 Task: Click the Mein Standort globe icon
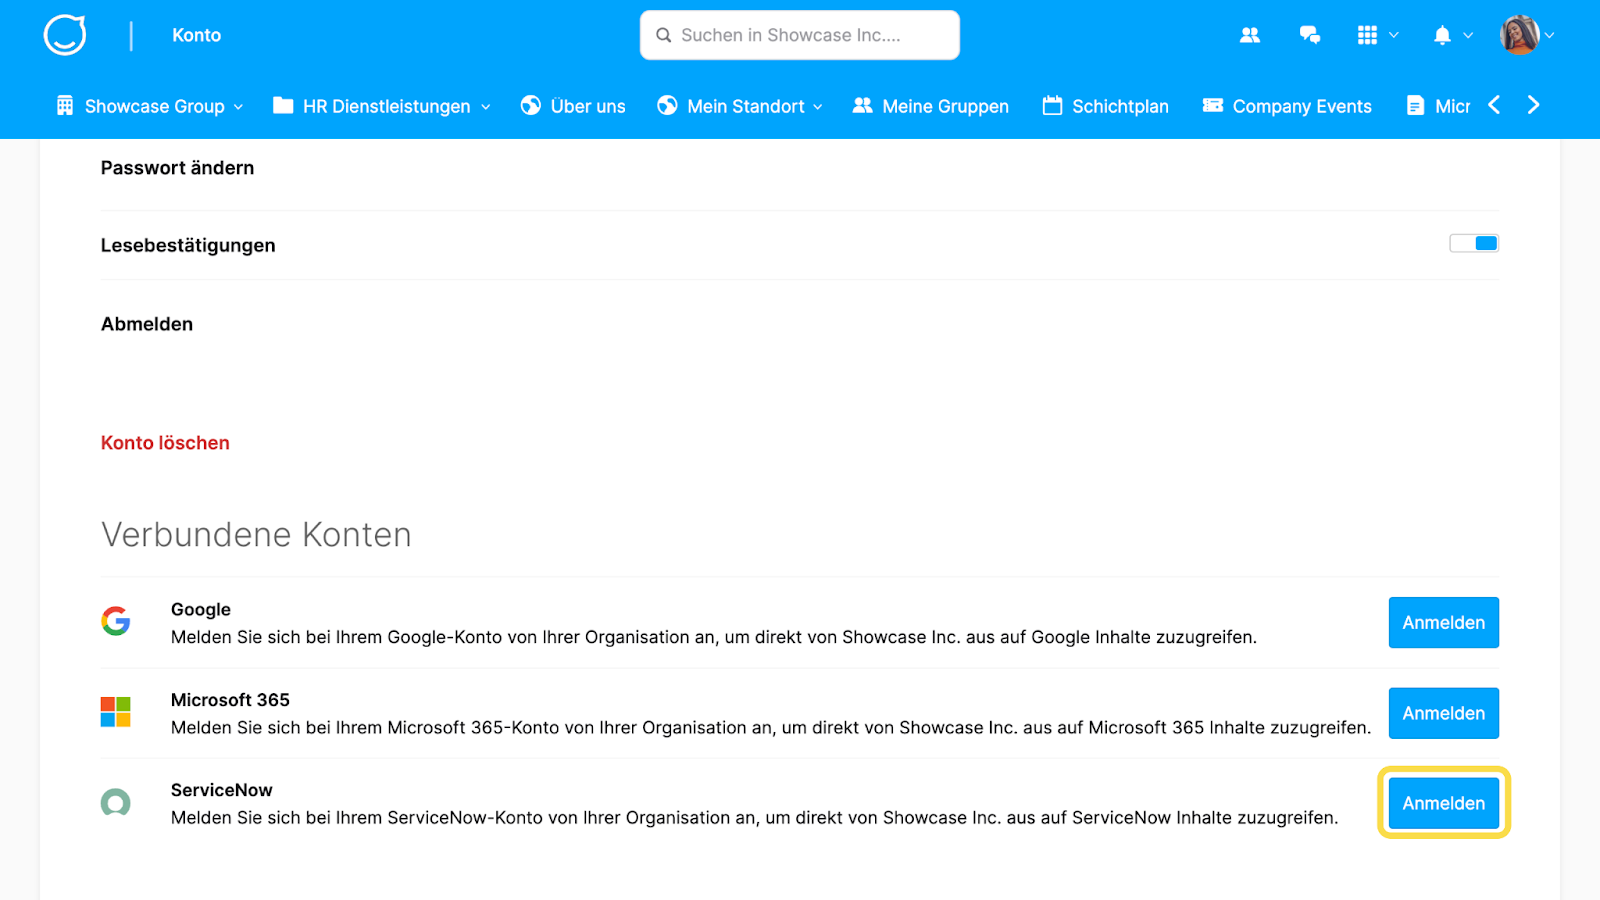point(667,106)
